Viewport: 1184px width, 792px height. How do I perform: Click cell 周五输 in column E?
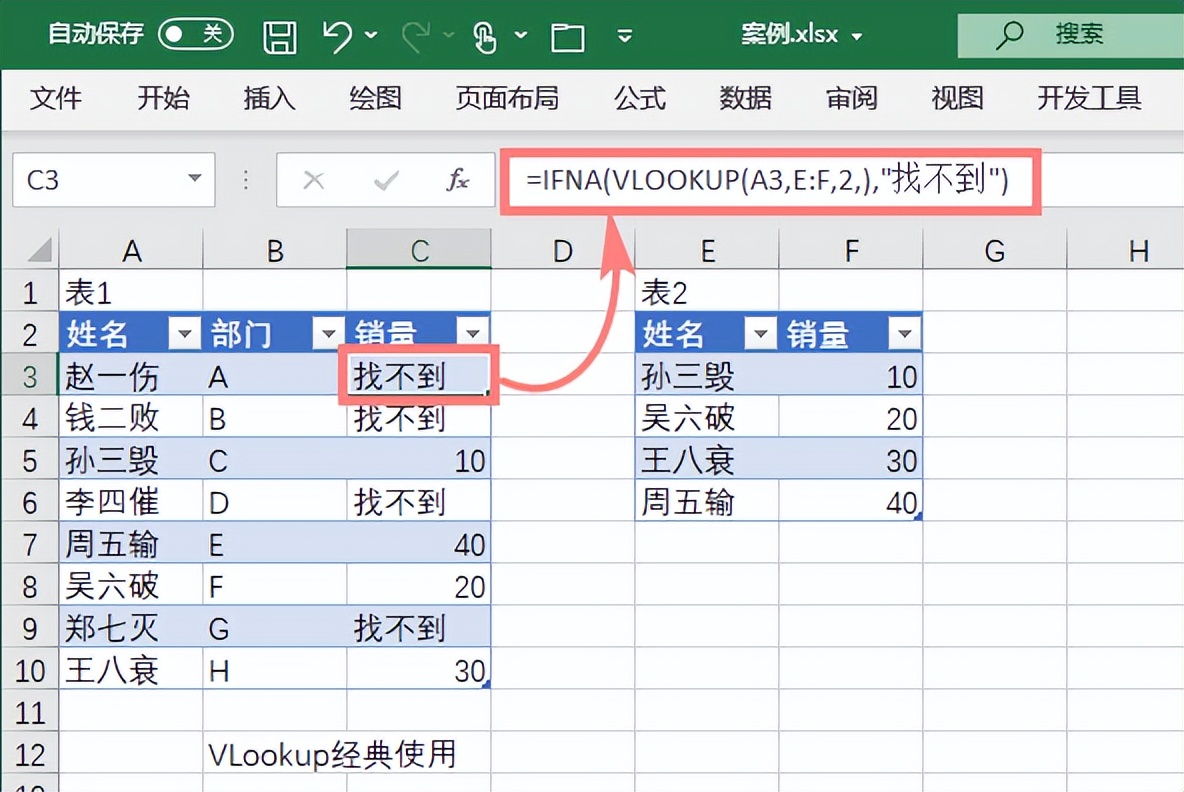tap(708, 502)
